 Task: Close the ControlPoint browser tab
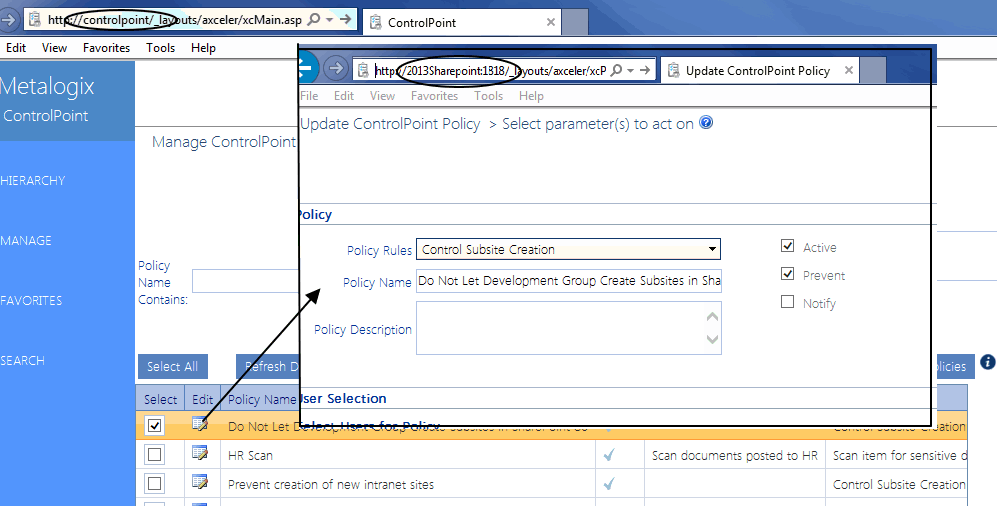pyautogui.click(x=551, y=22)
